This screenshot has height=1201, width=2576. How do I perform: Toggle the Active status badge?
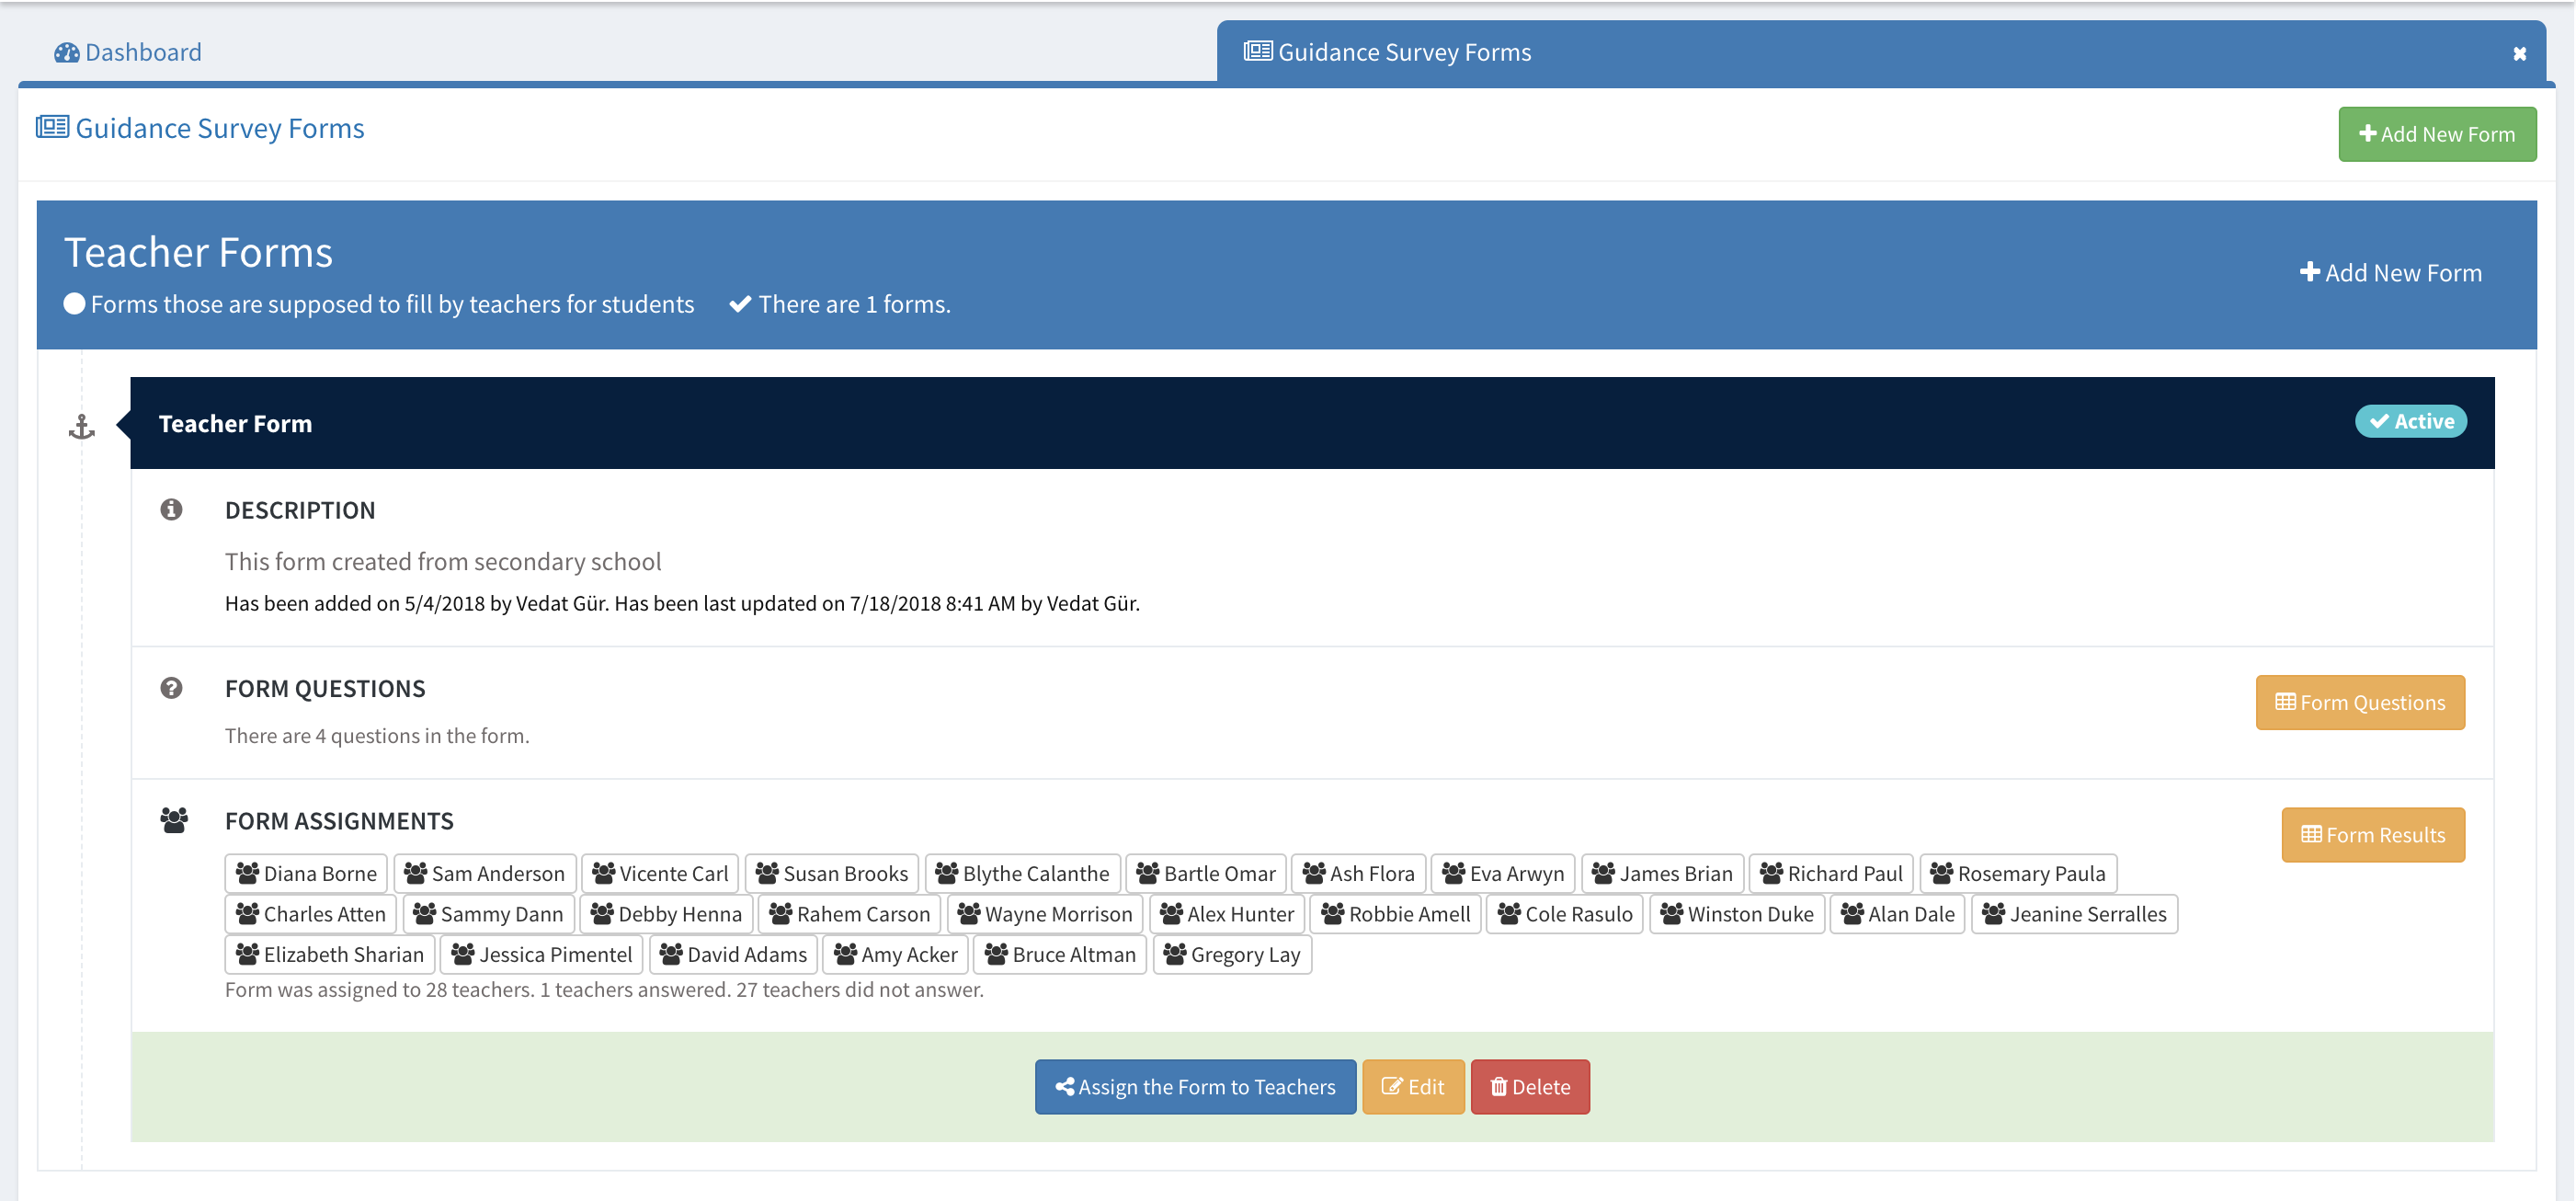pyautogui.click(x=2410, y=421)
